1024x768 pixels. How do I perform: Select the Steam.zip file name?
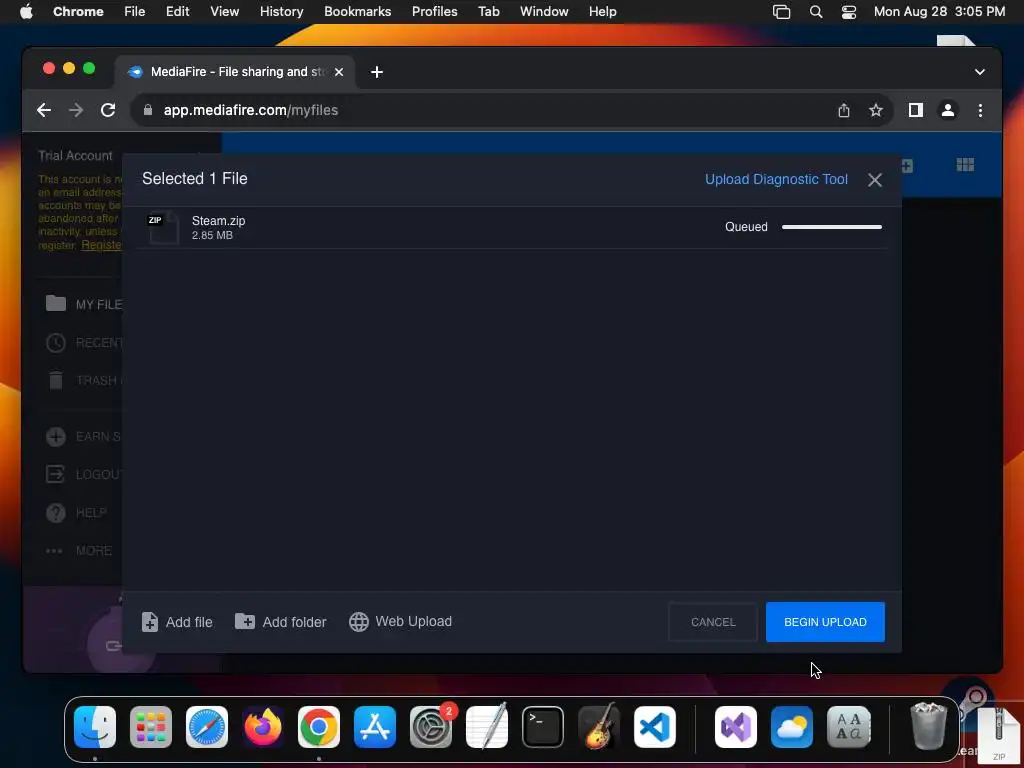click(219, 221)
